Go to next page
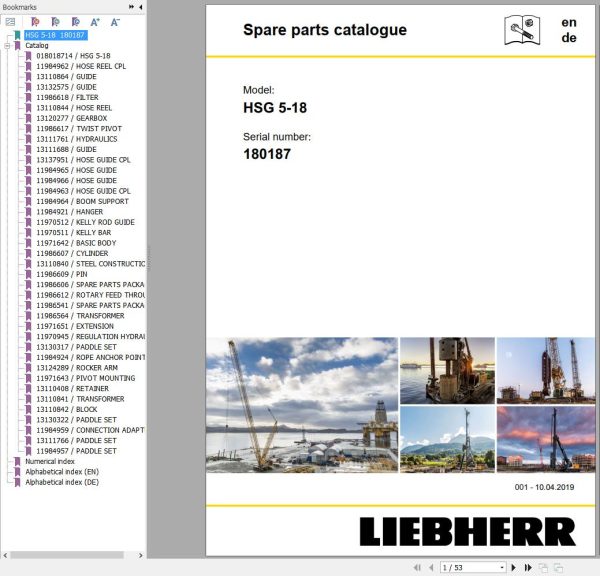 click(x=514, y=567)
